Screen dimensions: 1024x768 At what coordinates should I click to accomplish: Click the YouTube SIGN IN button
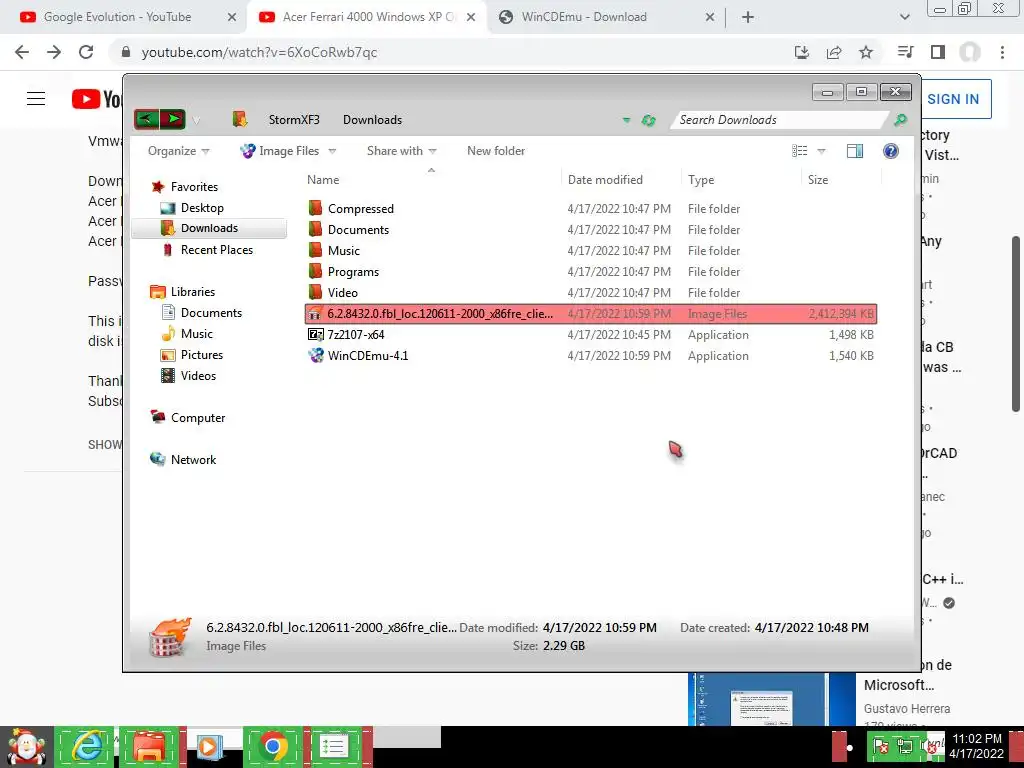click(953, 99)
